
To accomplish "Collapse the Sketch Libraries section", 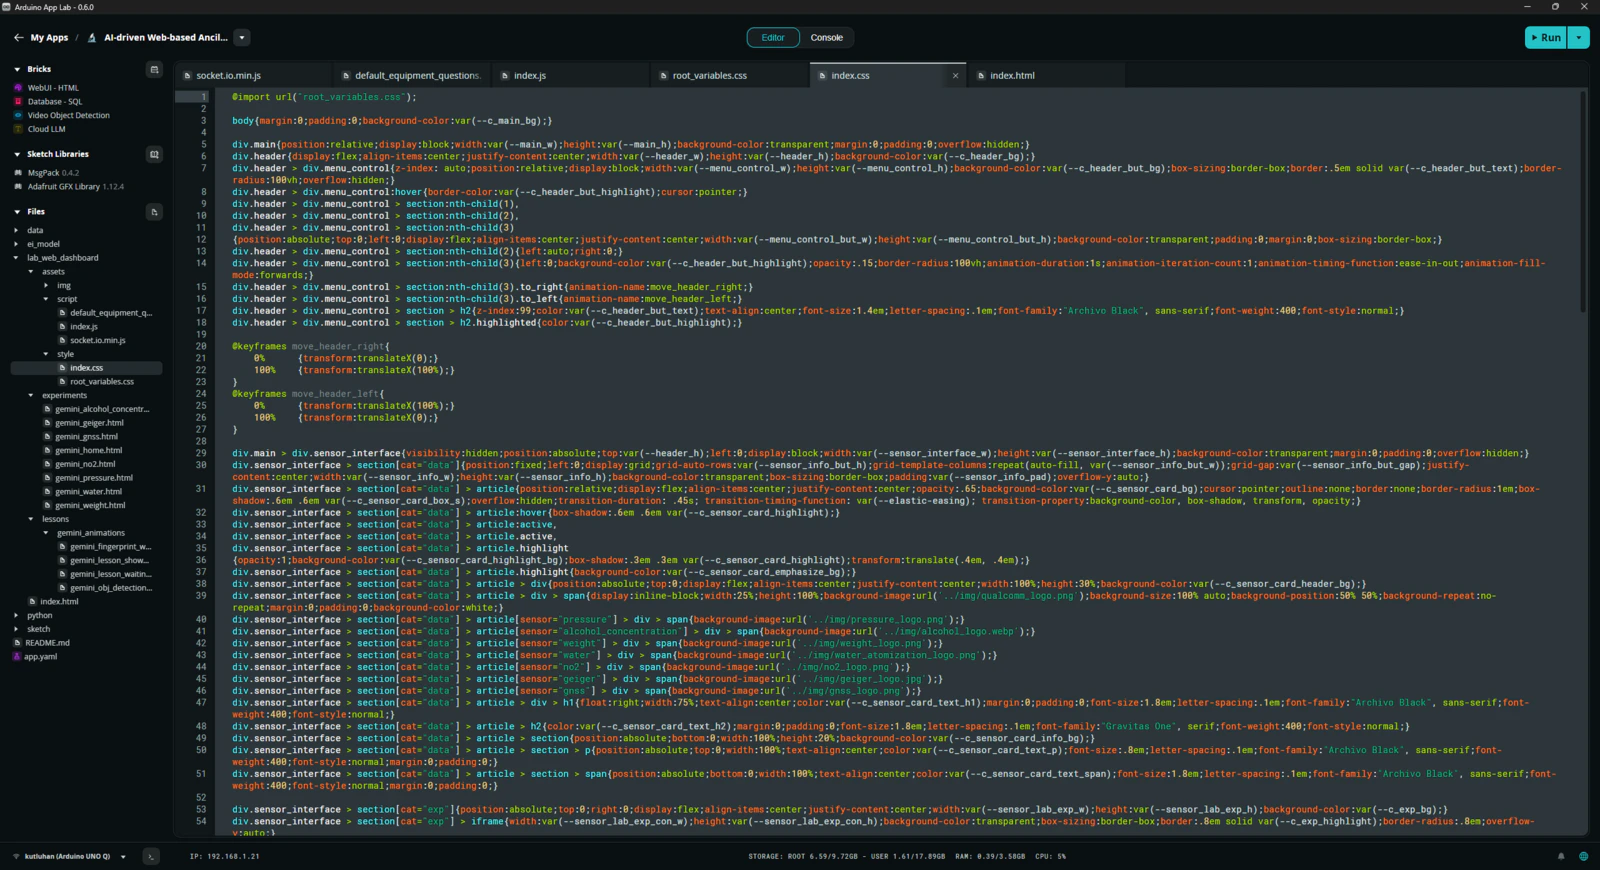I will pos(17,154).
